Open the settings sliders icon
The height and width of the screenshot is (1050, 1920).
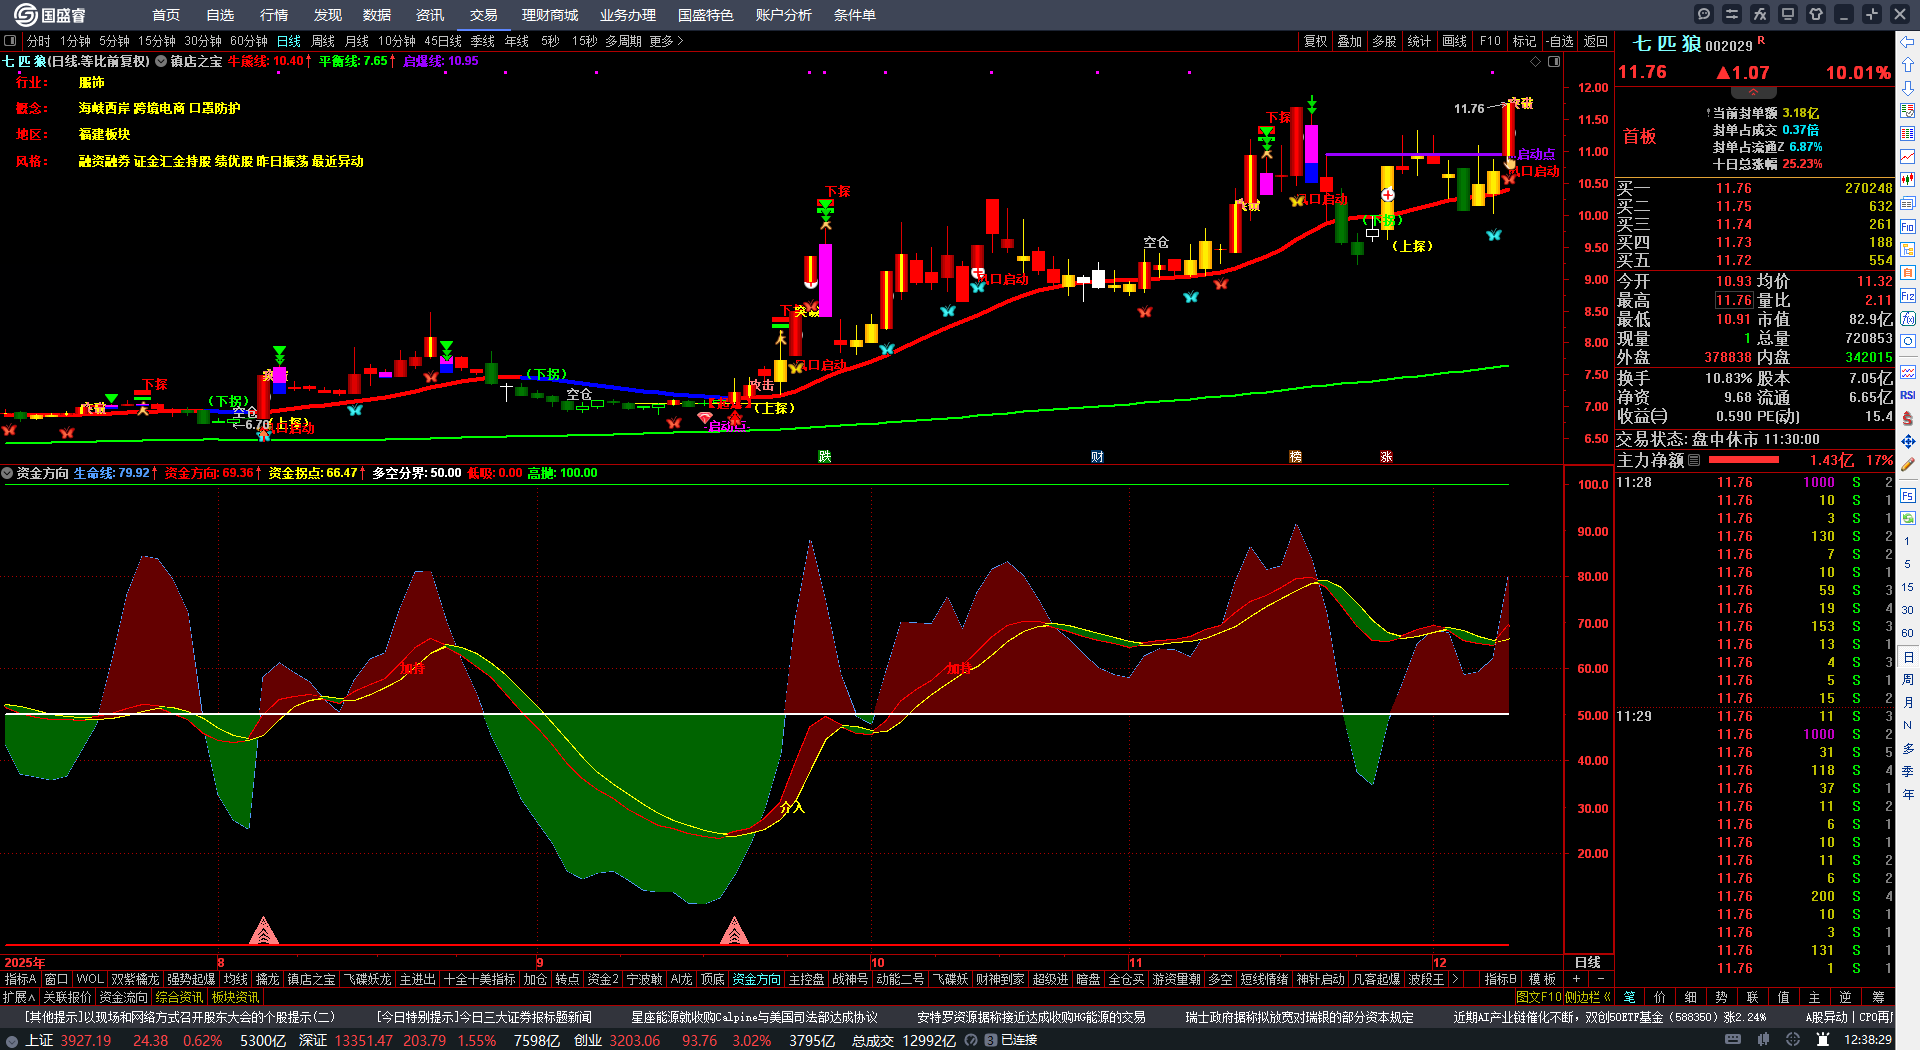tap(1732, 14)
